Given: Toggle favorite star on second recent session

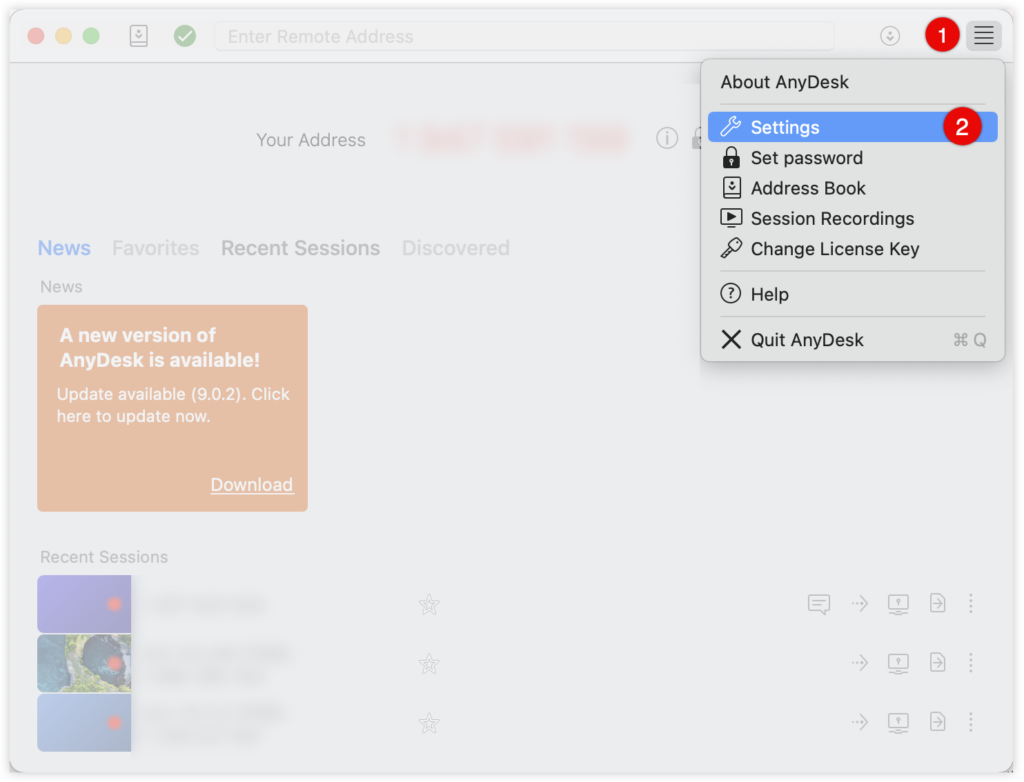Looking at the screenshot, I should (429, 664).
